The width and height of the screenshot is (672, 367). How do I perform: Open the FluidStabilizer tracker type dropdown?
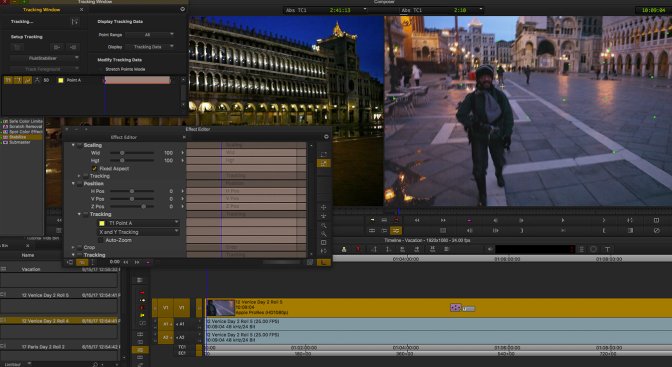pyautogui.click(x=45, y=58)
